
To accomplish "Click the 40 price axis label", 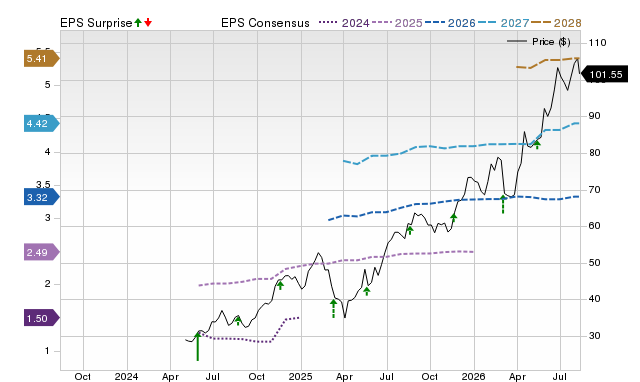I will [594, 299].
